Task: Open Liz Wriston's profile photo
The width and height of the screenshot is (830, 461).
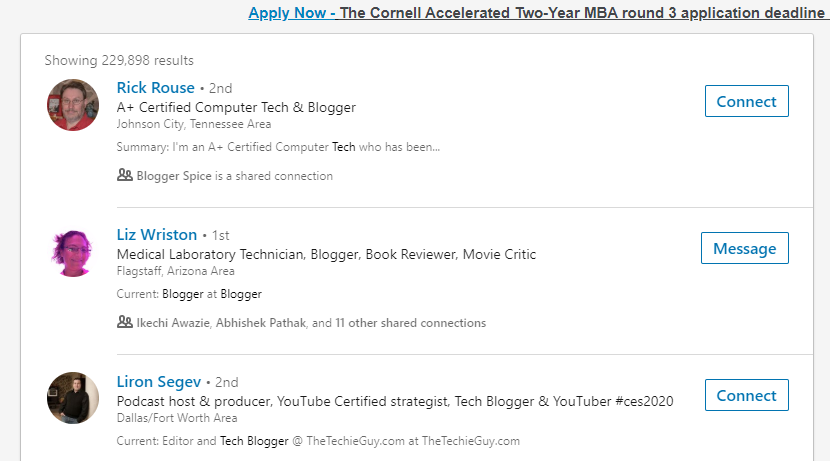Action: 73,252
